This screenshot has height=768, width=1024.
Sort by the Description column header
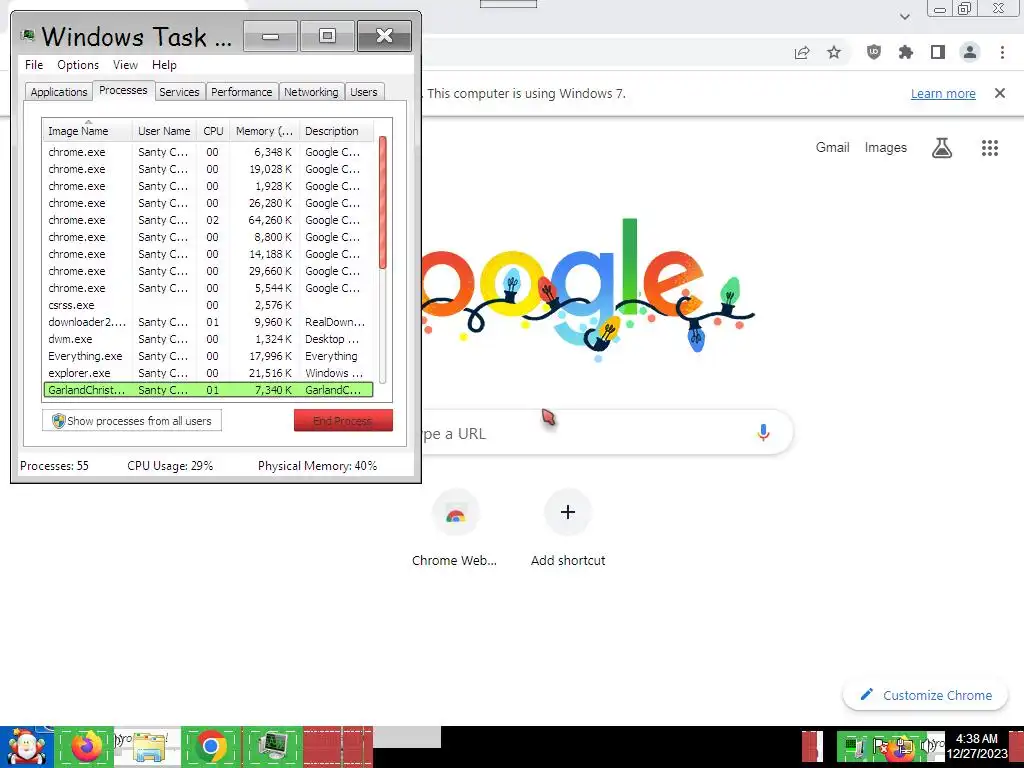point(336,131)
